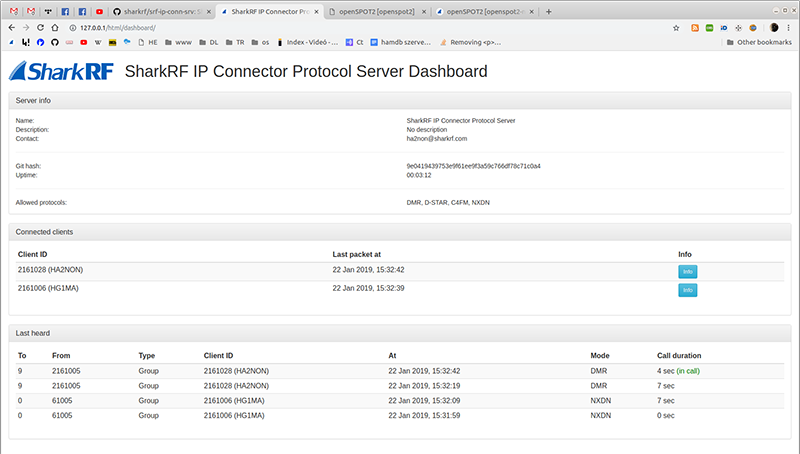This screenshot has width=800, height=454.
Task: Click the 'Mode' column header in Last heard
Action: [x=600, y=356]
